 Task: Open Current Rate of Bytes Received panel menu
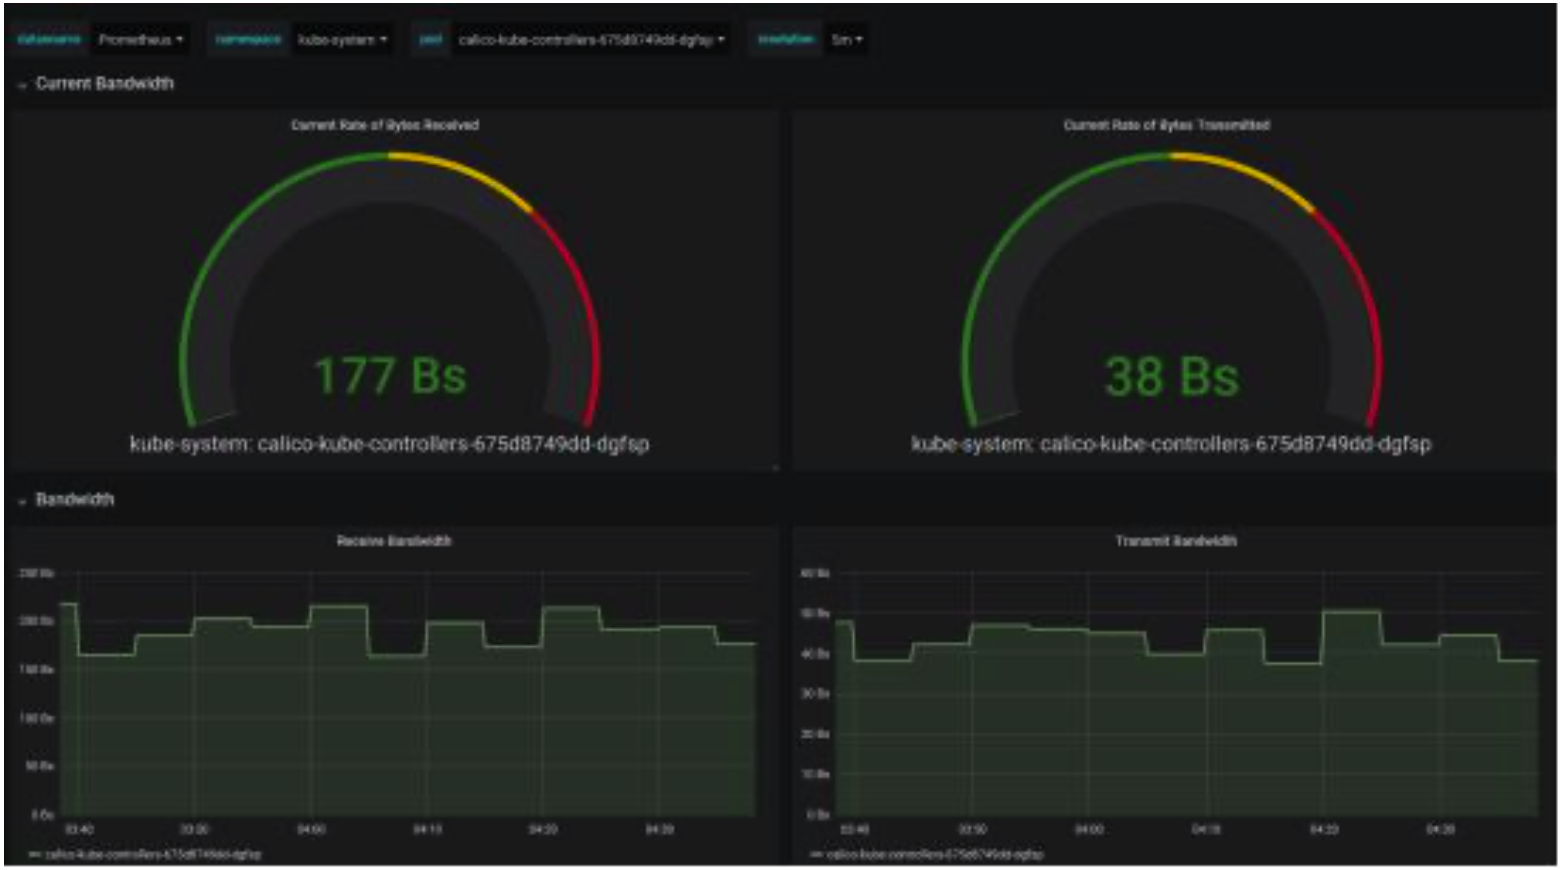click(384, 125)
